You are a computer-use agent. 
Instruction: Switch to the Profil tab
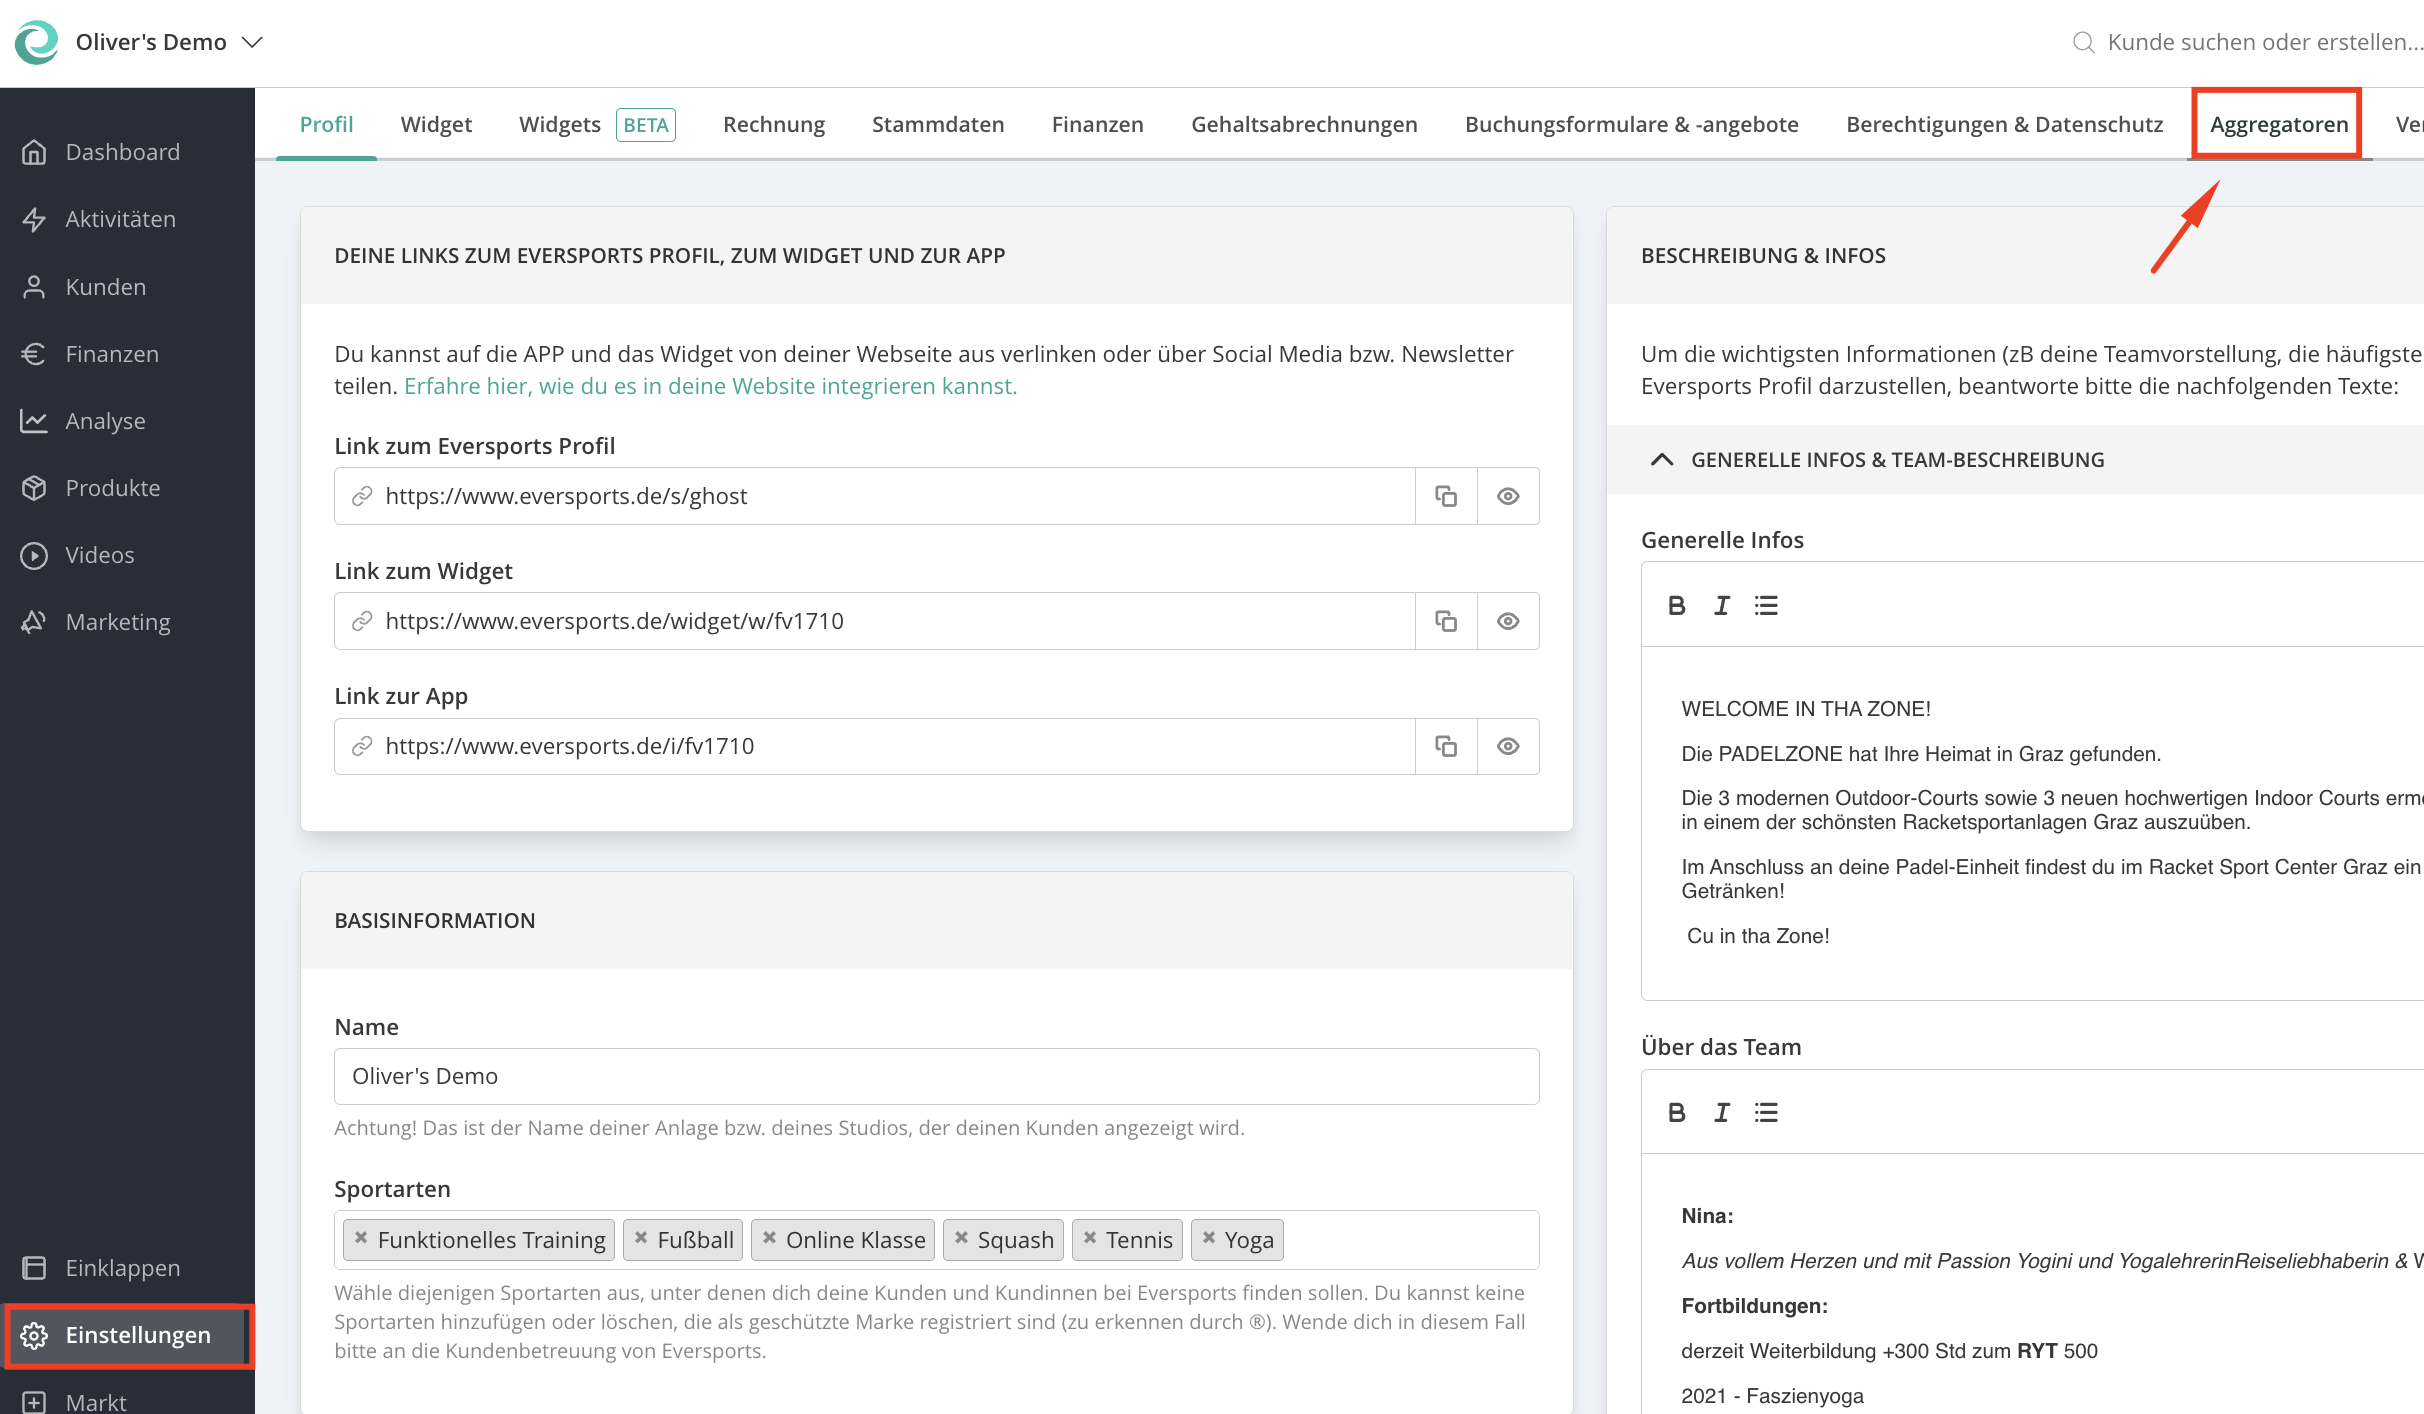pyautogui.click(x=326, y=124)
